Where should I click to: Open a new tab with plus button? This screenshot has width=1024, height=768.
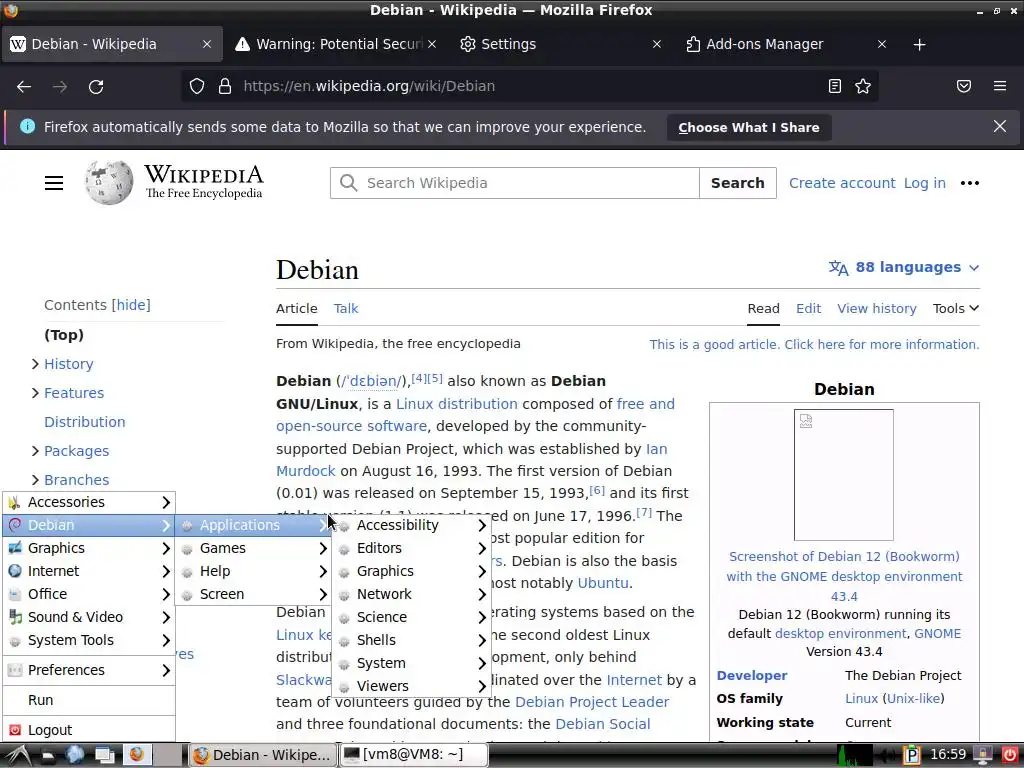pos(920,44)
